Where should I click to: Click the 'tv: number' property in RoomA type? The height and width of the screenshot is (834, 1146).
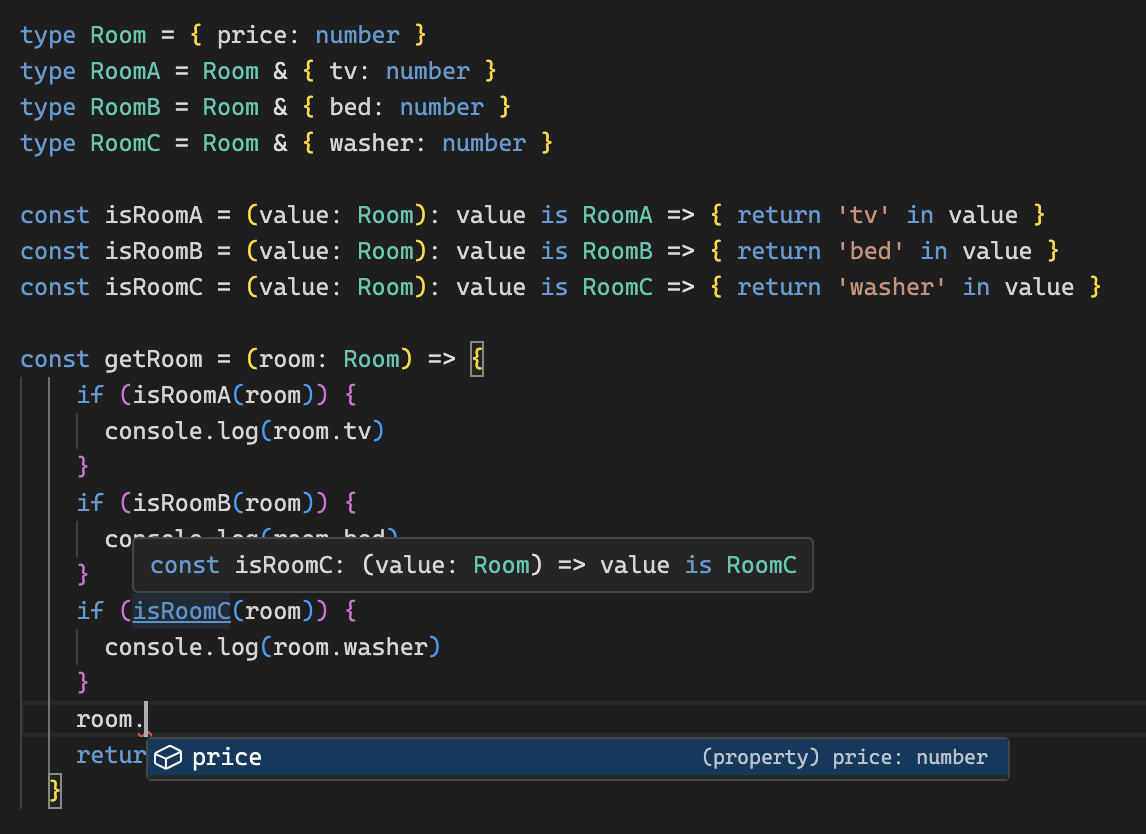pyautogui.click(x=399, y=71)
